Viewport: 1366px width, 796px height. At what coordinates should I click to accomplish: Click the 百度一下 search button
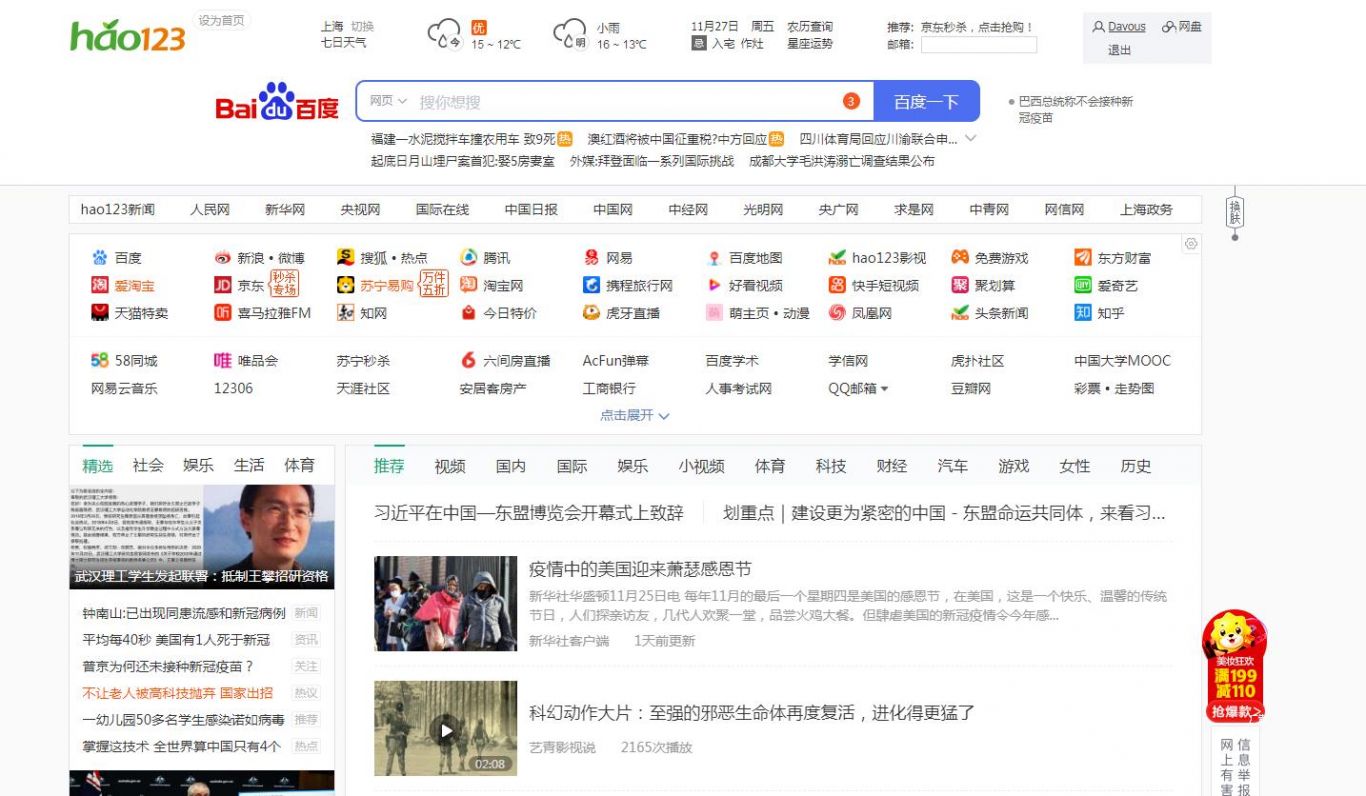pos(926,101)
